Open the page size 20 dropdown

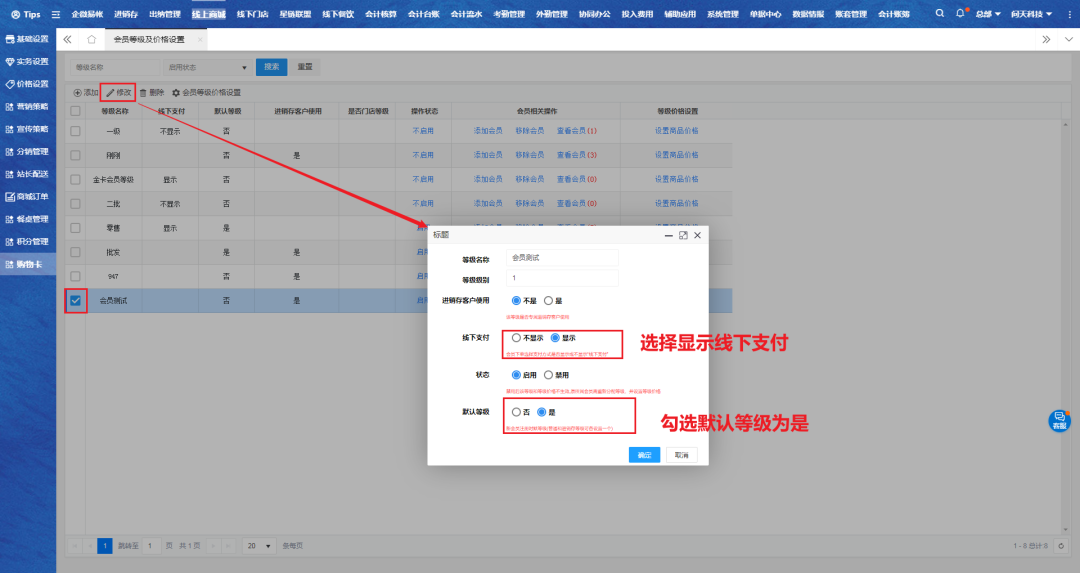pyautogui.click(x=260, y=546)
